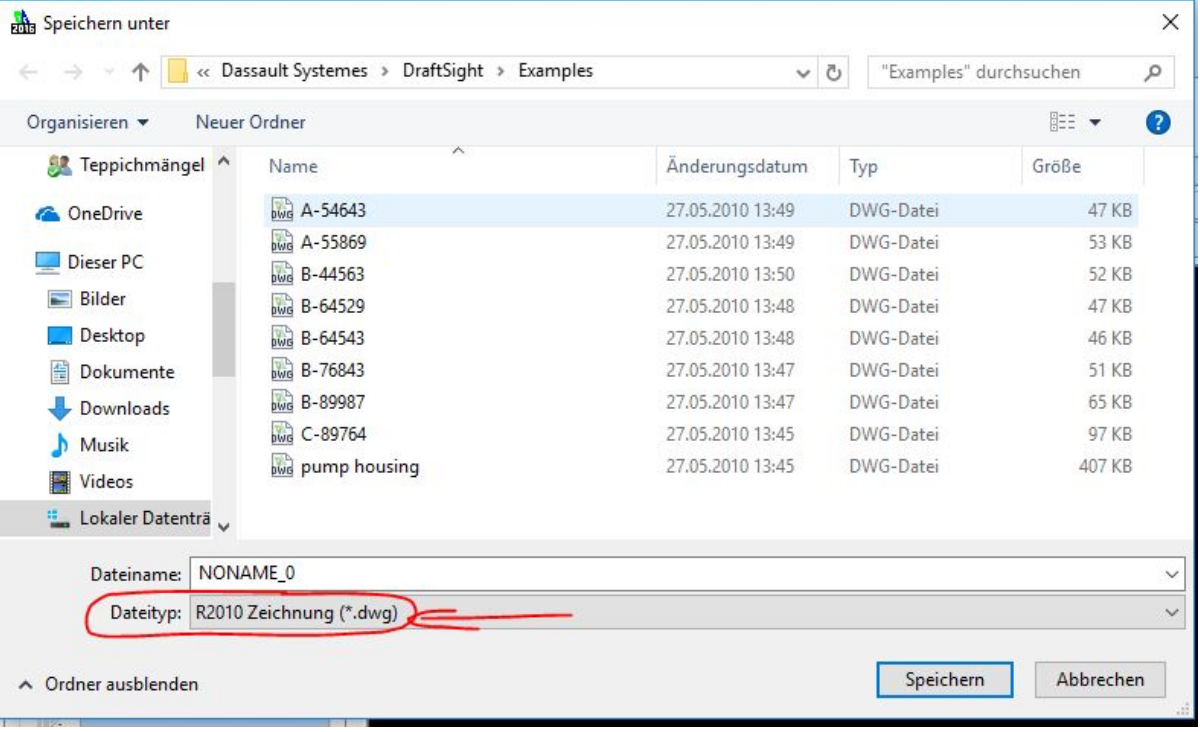Collapse the folder pane via Ordner ausblenden
Viewport: 1200px width, 732px height.
click(x=109, y=684)
